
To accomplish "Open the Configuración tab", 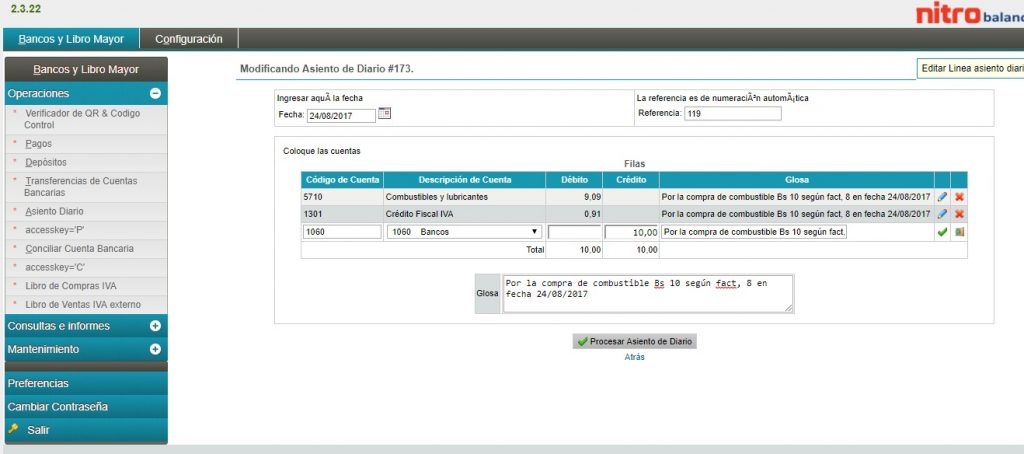I will tap(188, 39).
